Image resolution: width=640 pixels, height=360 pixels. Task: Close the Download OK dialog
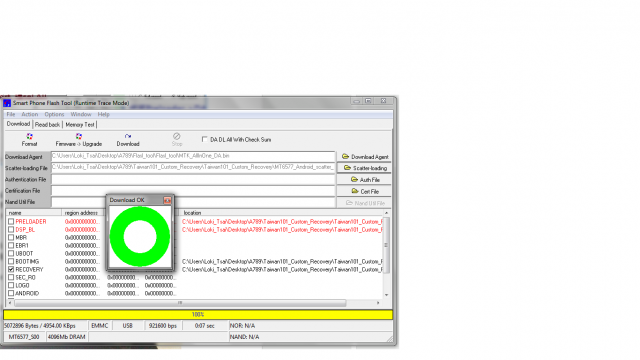[x=167, y=200]
